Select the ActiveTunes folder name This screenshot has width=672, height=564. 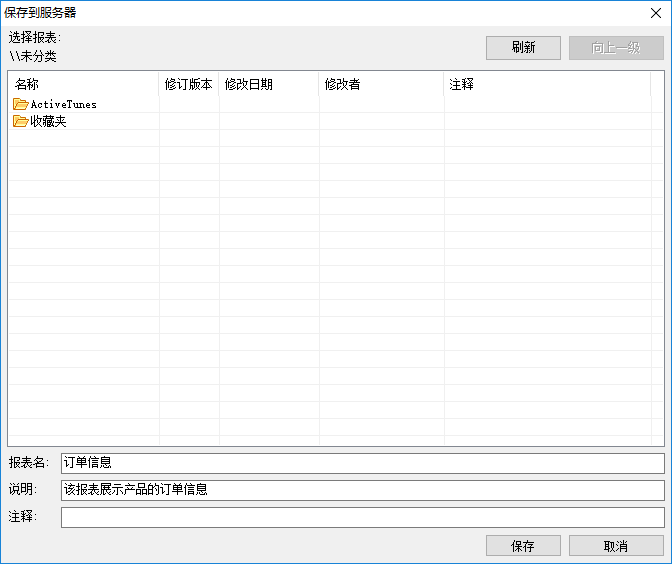63,104
